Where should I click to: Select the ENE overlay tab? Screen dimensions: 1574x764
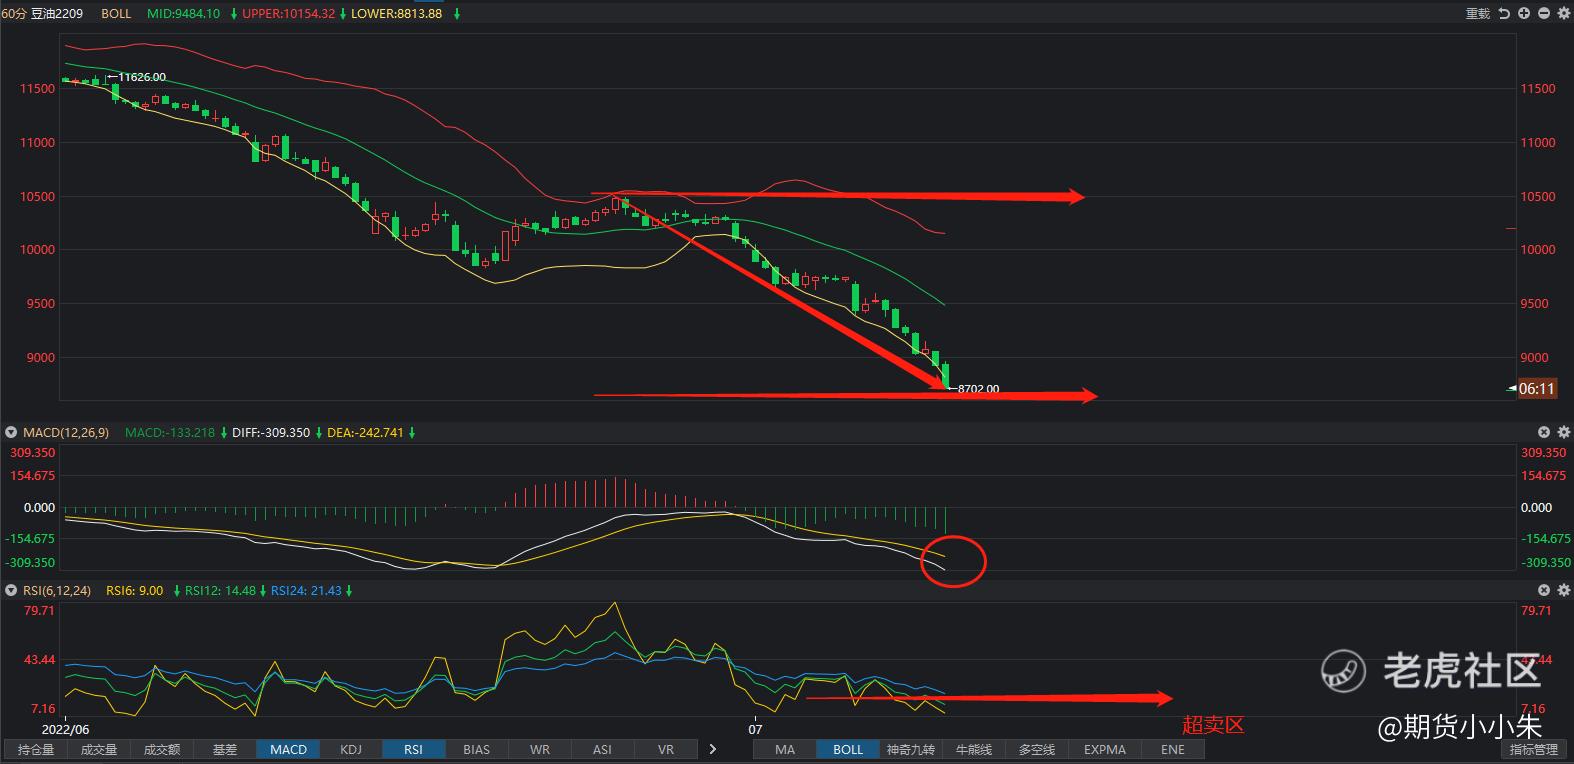[x=1173, y=749]
